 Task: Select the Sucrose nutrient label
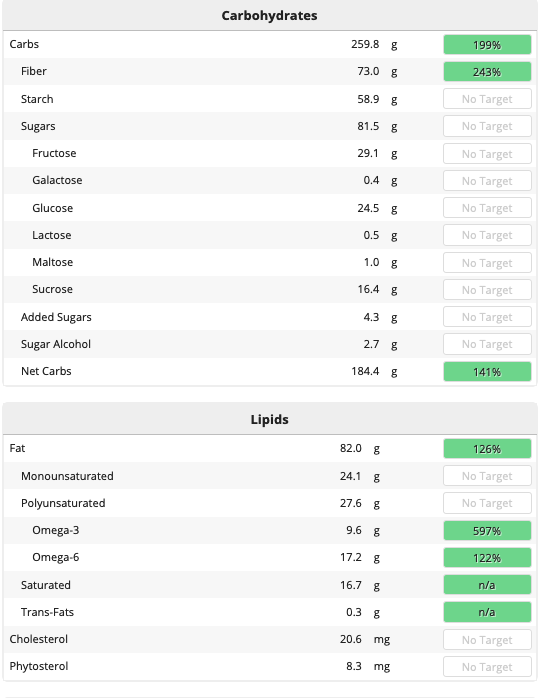53,289
